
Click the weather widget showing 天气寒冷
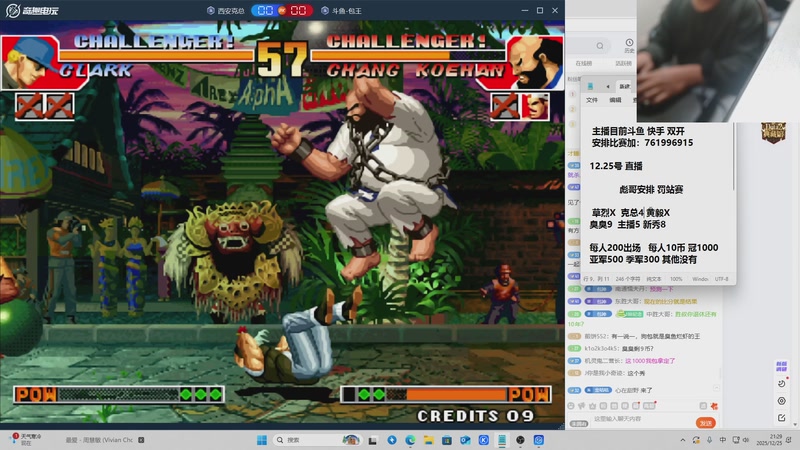[26, 440]
